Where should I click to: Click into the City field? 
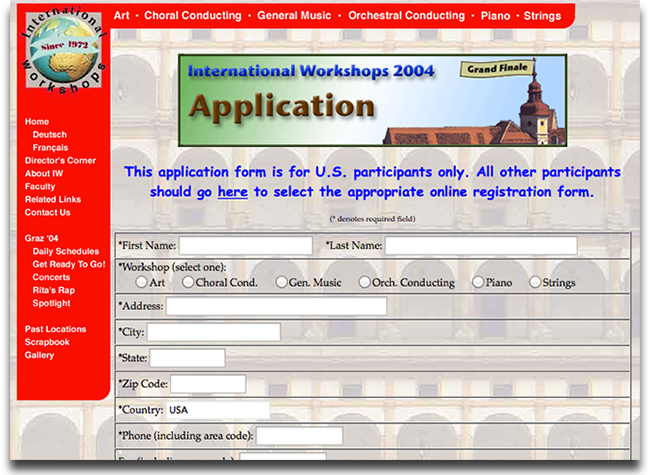(x=213, y=332)
